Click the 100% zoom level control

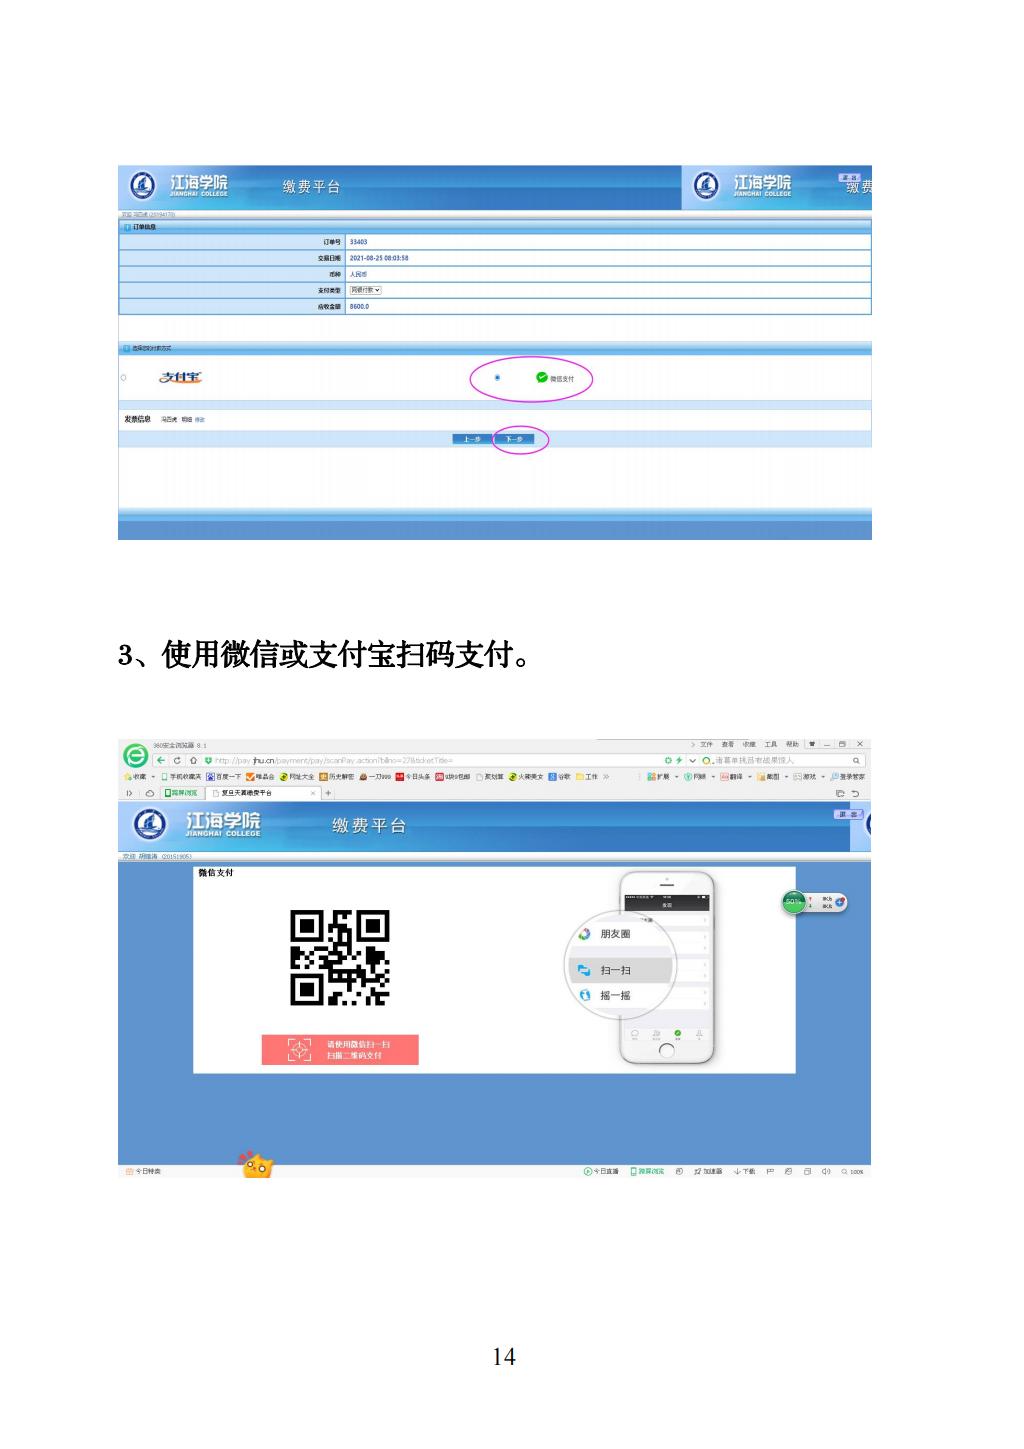[x=853, y=1171]
